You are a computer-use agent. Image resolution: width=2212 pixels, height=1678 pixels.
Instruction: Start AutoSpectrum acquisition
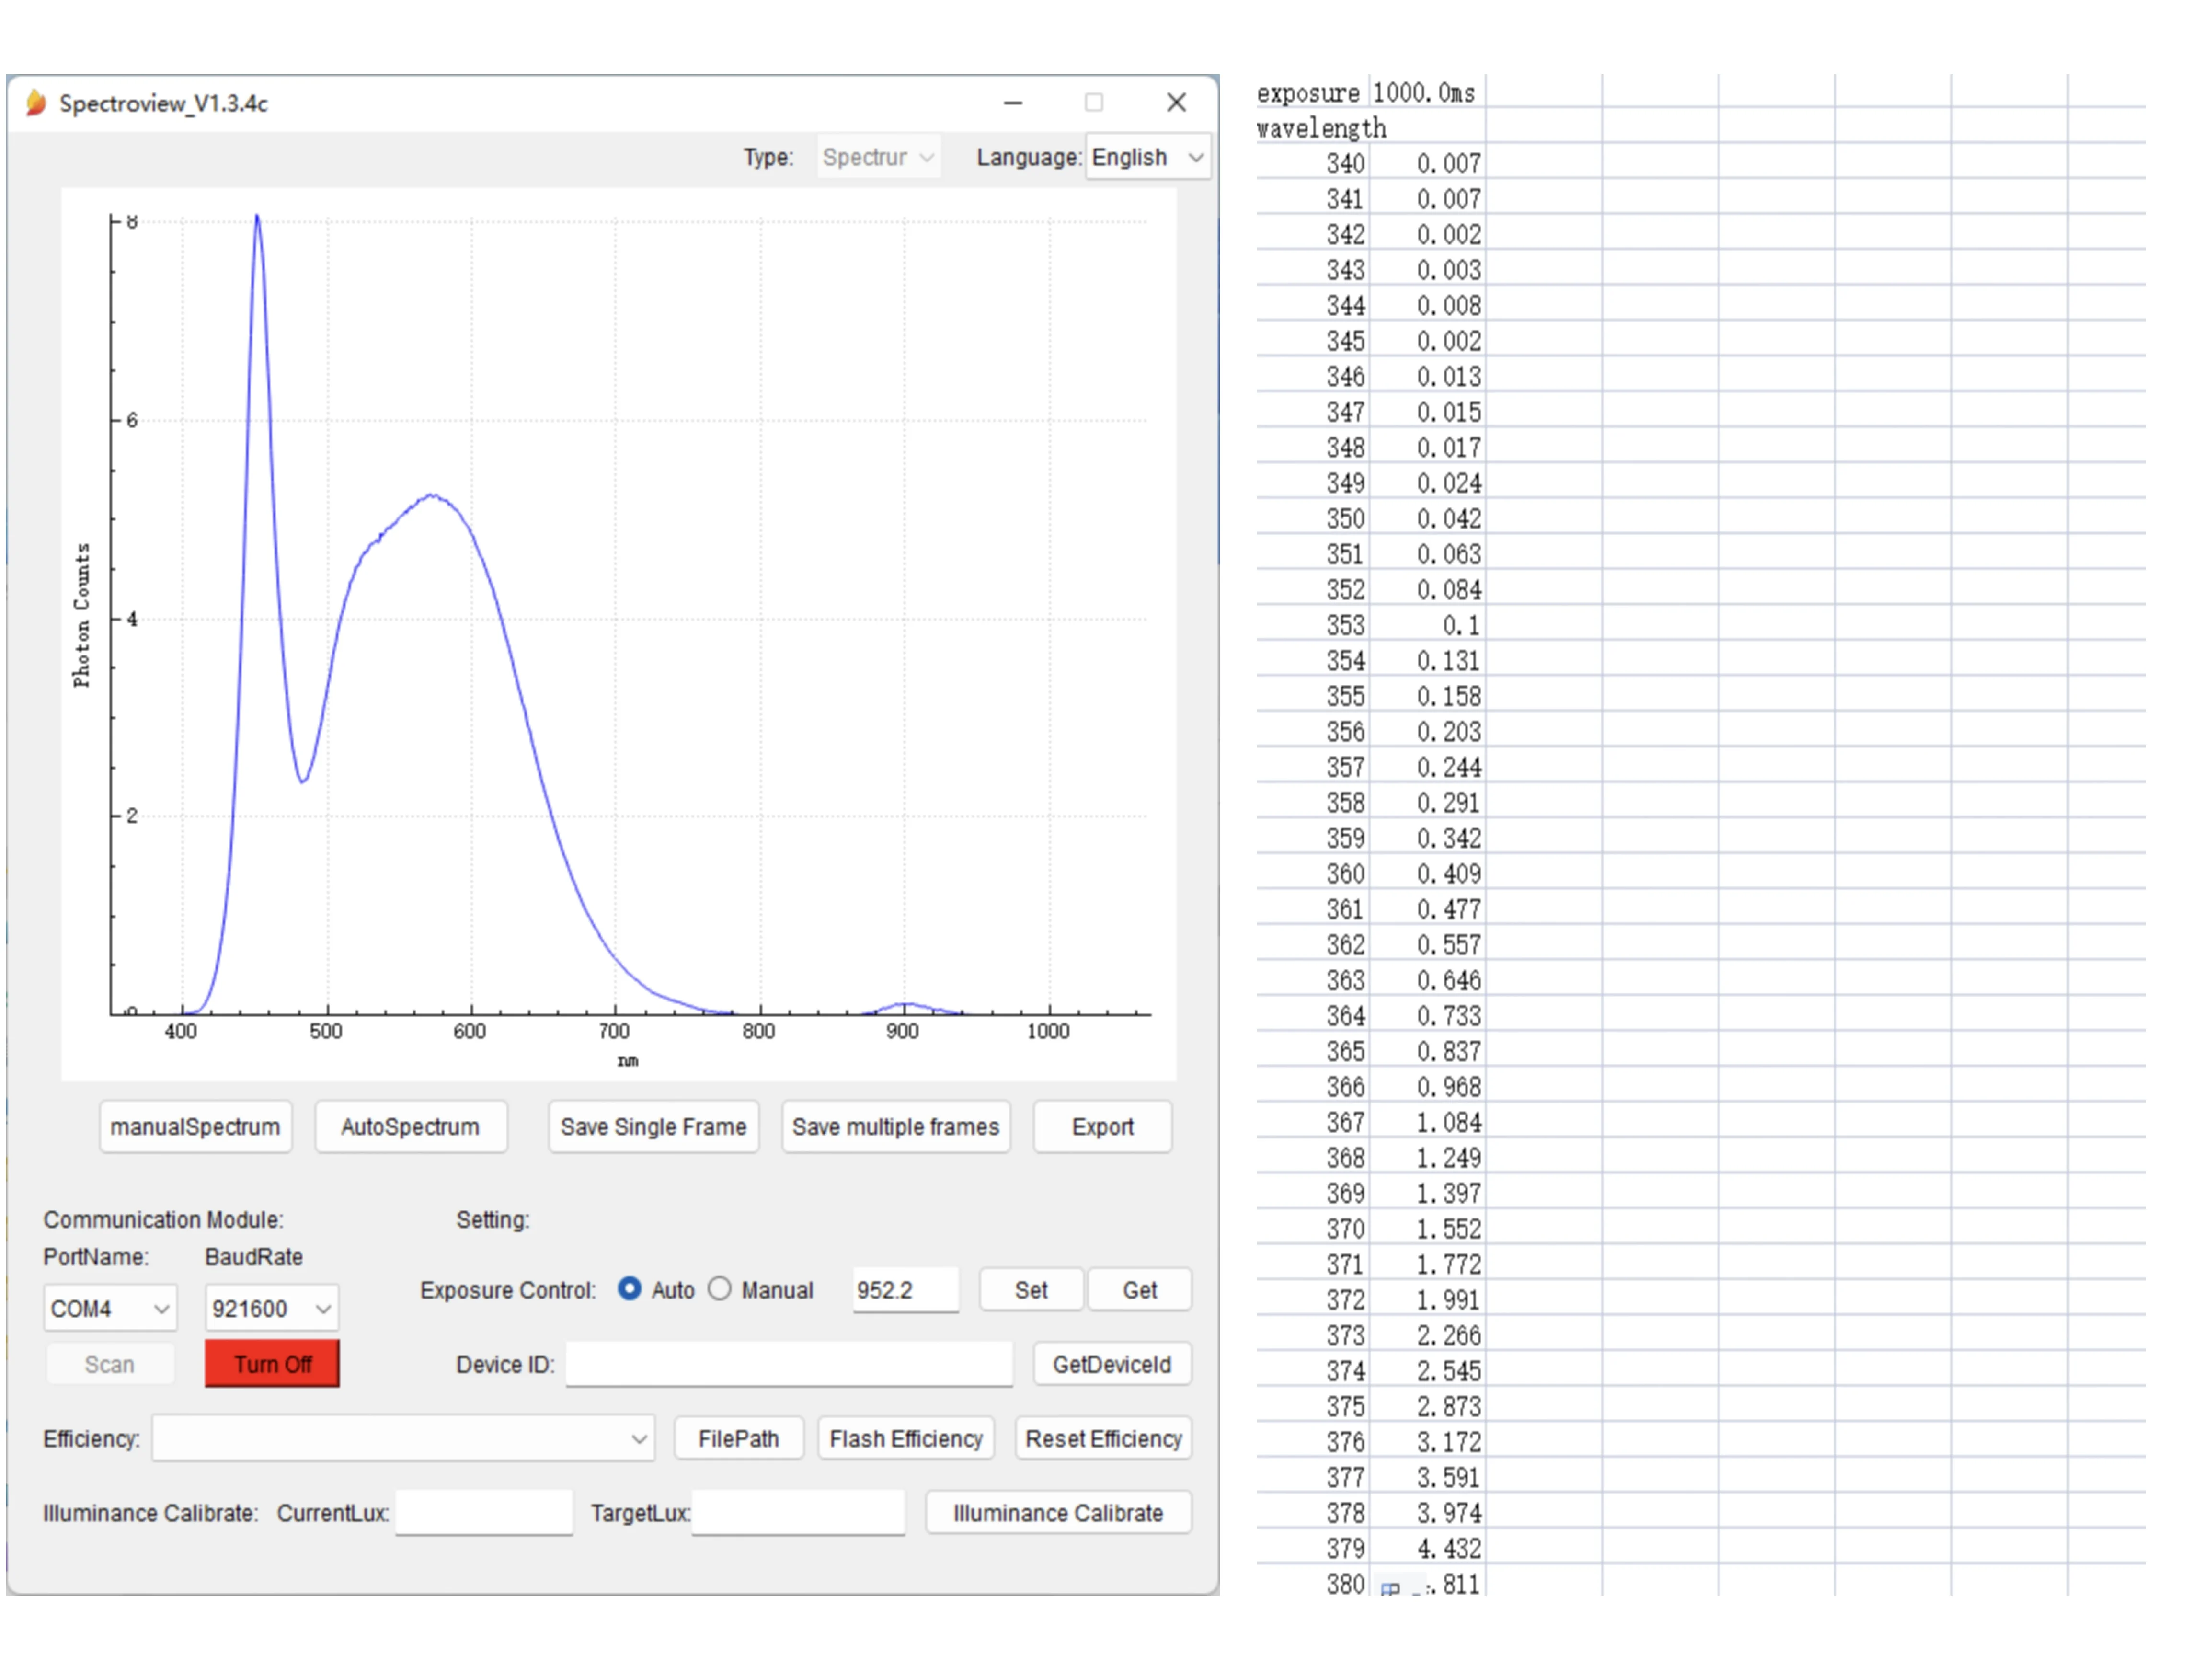tap(410, 1127)
